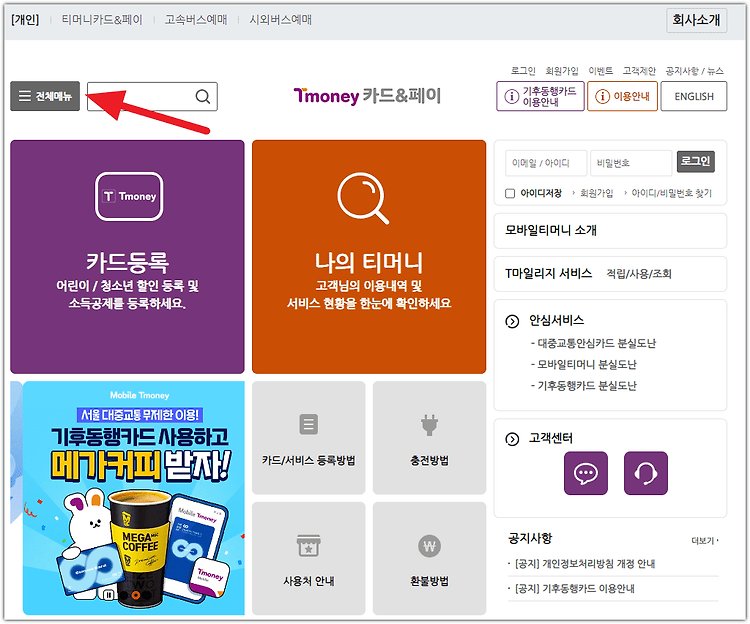Screen dimensions: 750x624
Task: Click the Tmoney card icon in 카드등록 tile
Action: pos(129,196)
